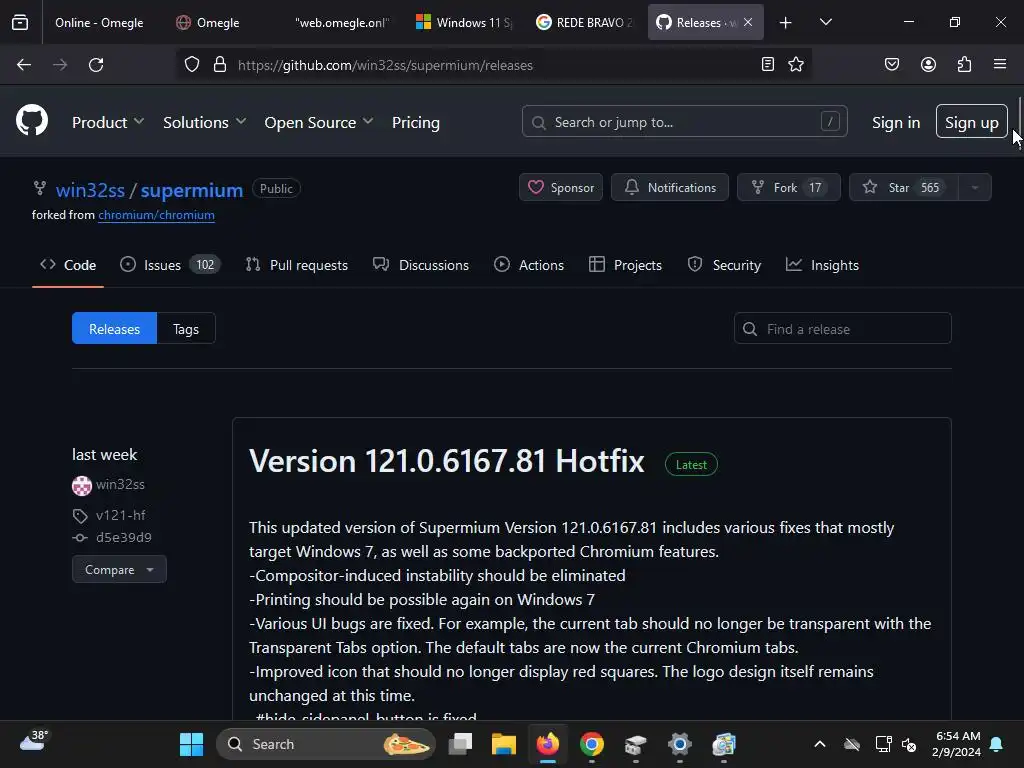Switch to the Projects tab
Screen dimensions: 1024x768
click(625, 265)
